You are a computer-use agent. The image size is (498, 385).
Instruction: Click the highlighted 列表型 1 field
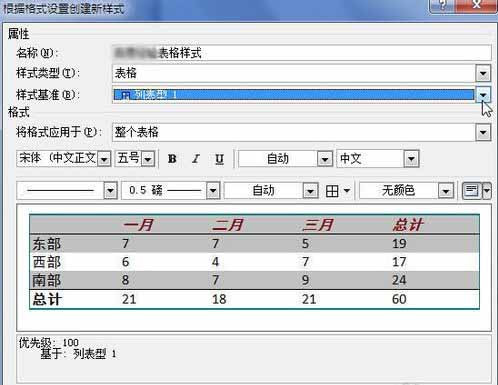coord(294,95)
